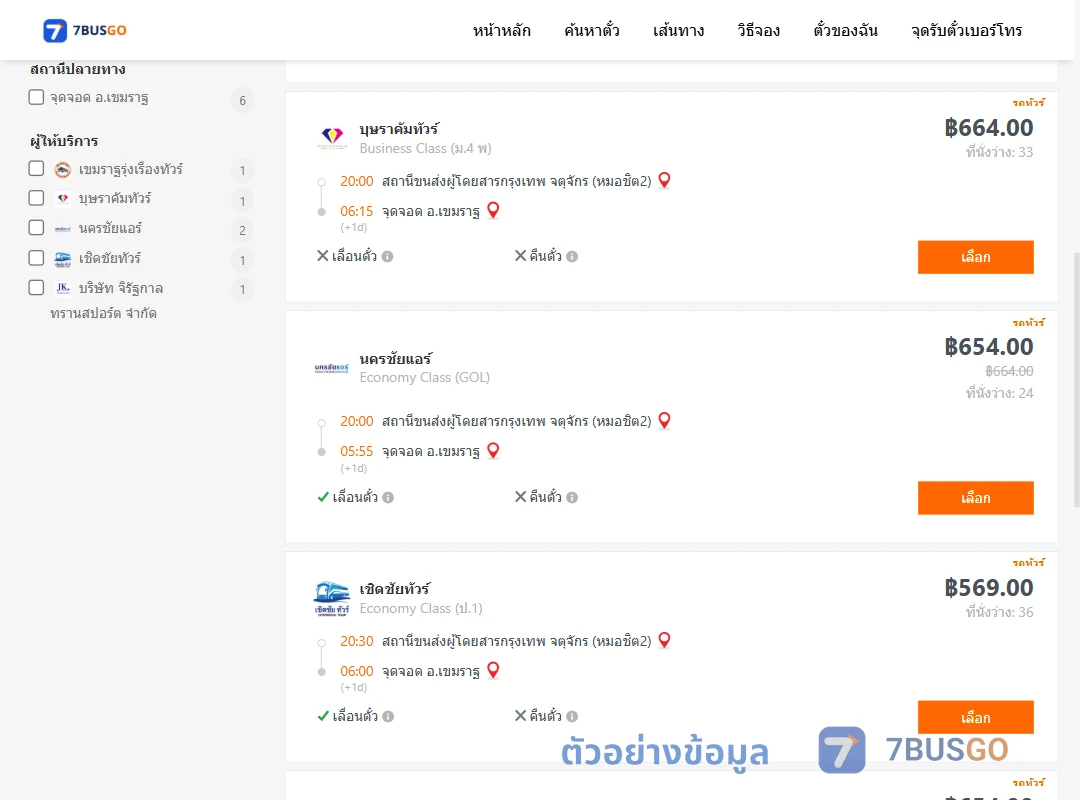Click คืนตั๋ว info icon on นครชัยแอร์ card
This screenshot has width=1080, height=800.
[572, 498]
